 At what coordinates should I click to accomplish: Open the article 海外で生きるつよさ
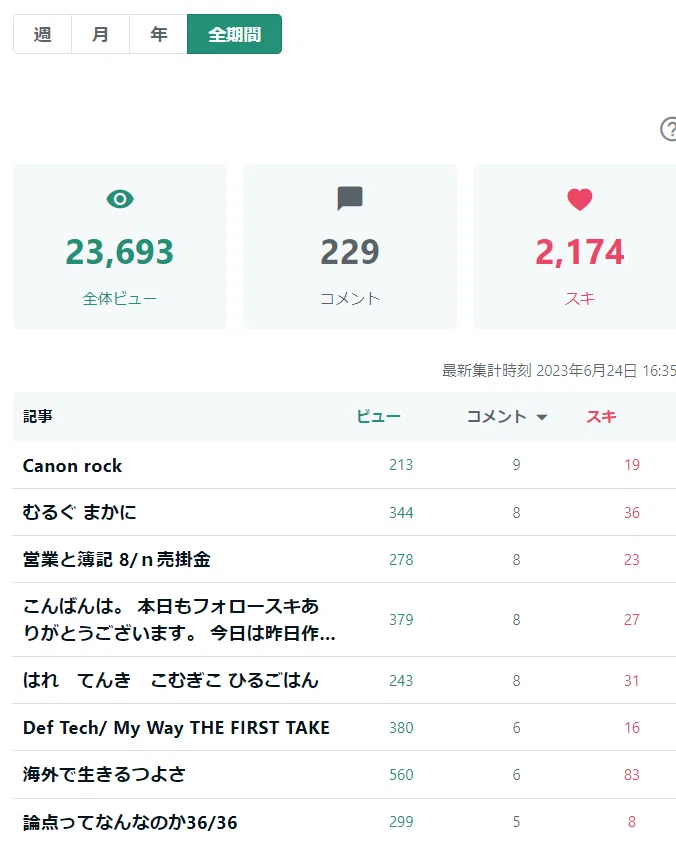[104, 774]
